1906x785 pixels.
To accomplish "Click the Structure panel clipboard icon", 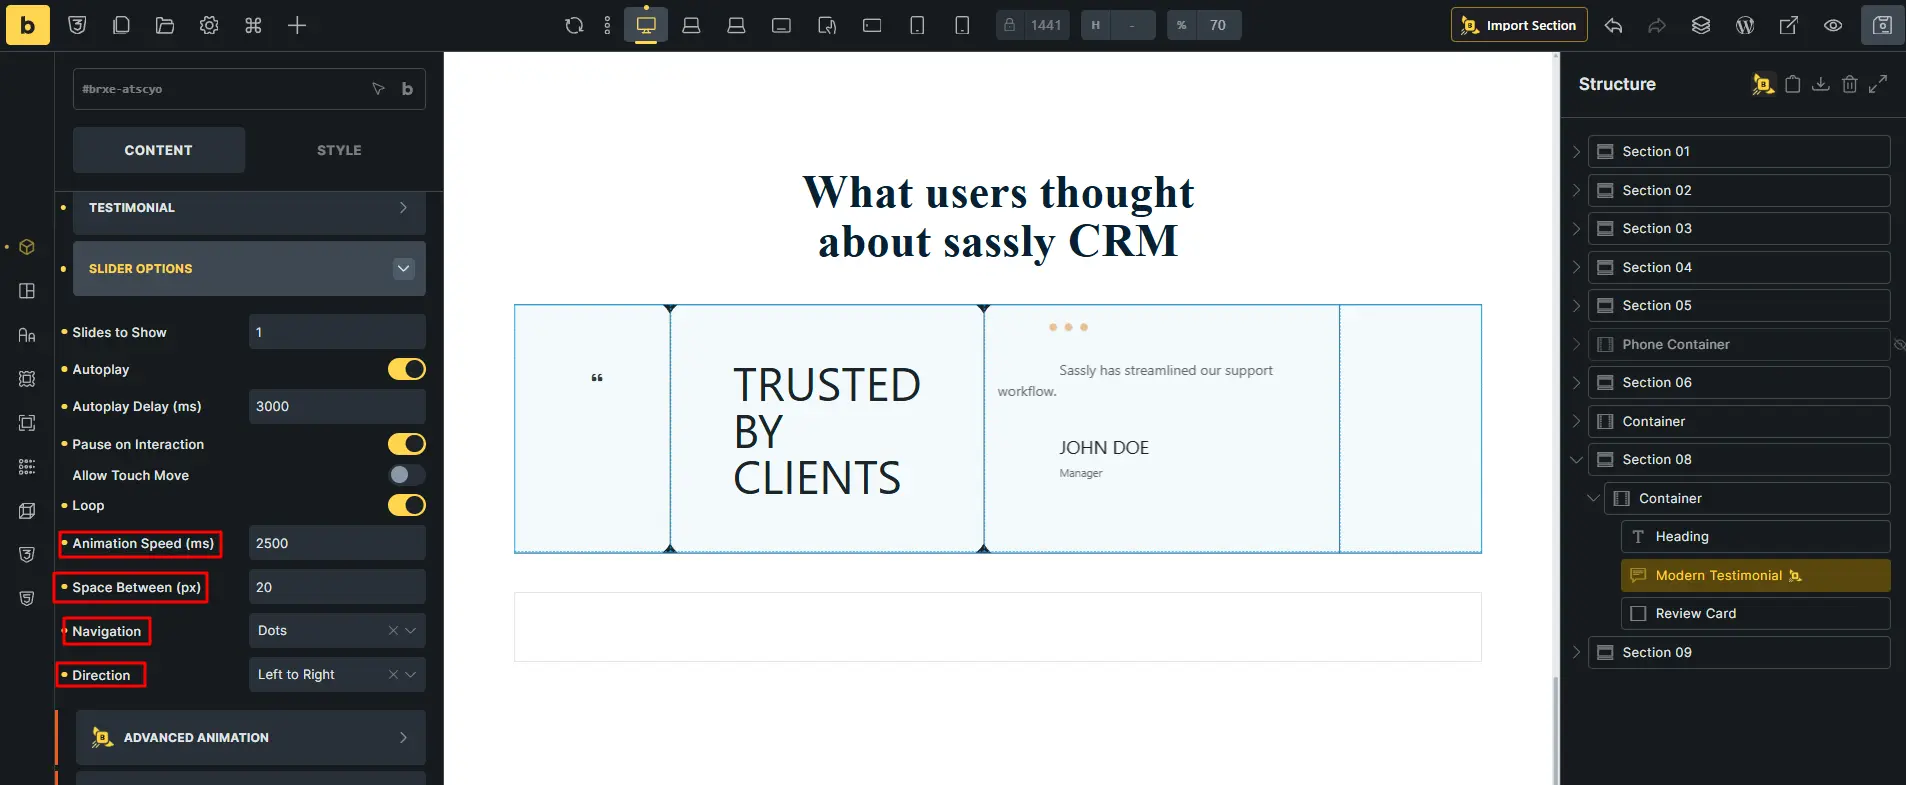I will point(1793,84).
